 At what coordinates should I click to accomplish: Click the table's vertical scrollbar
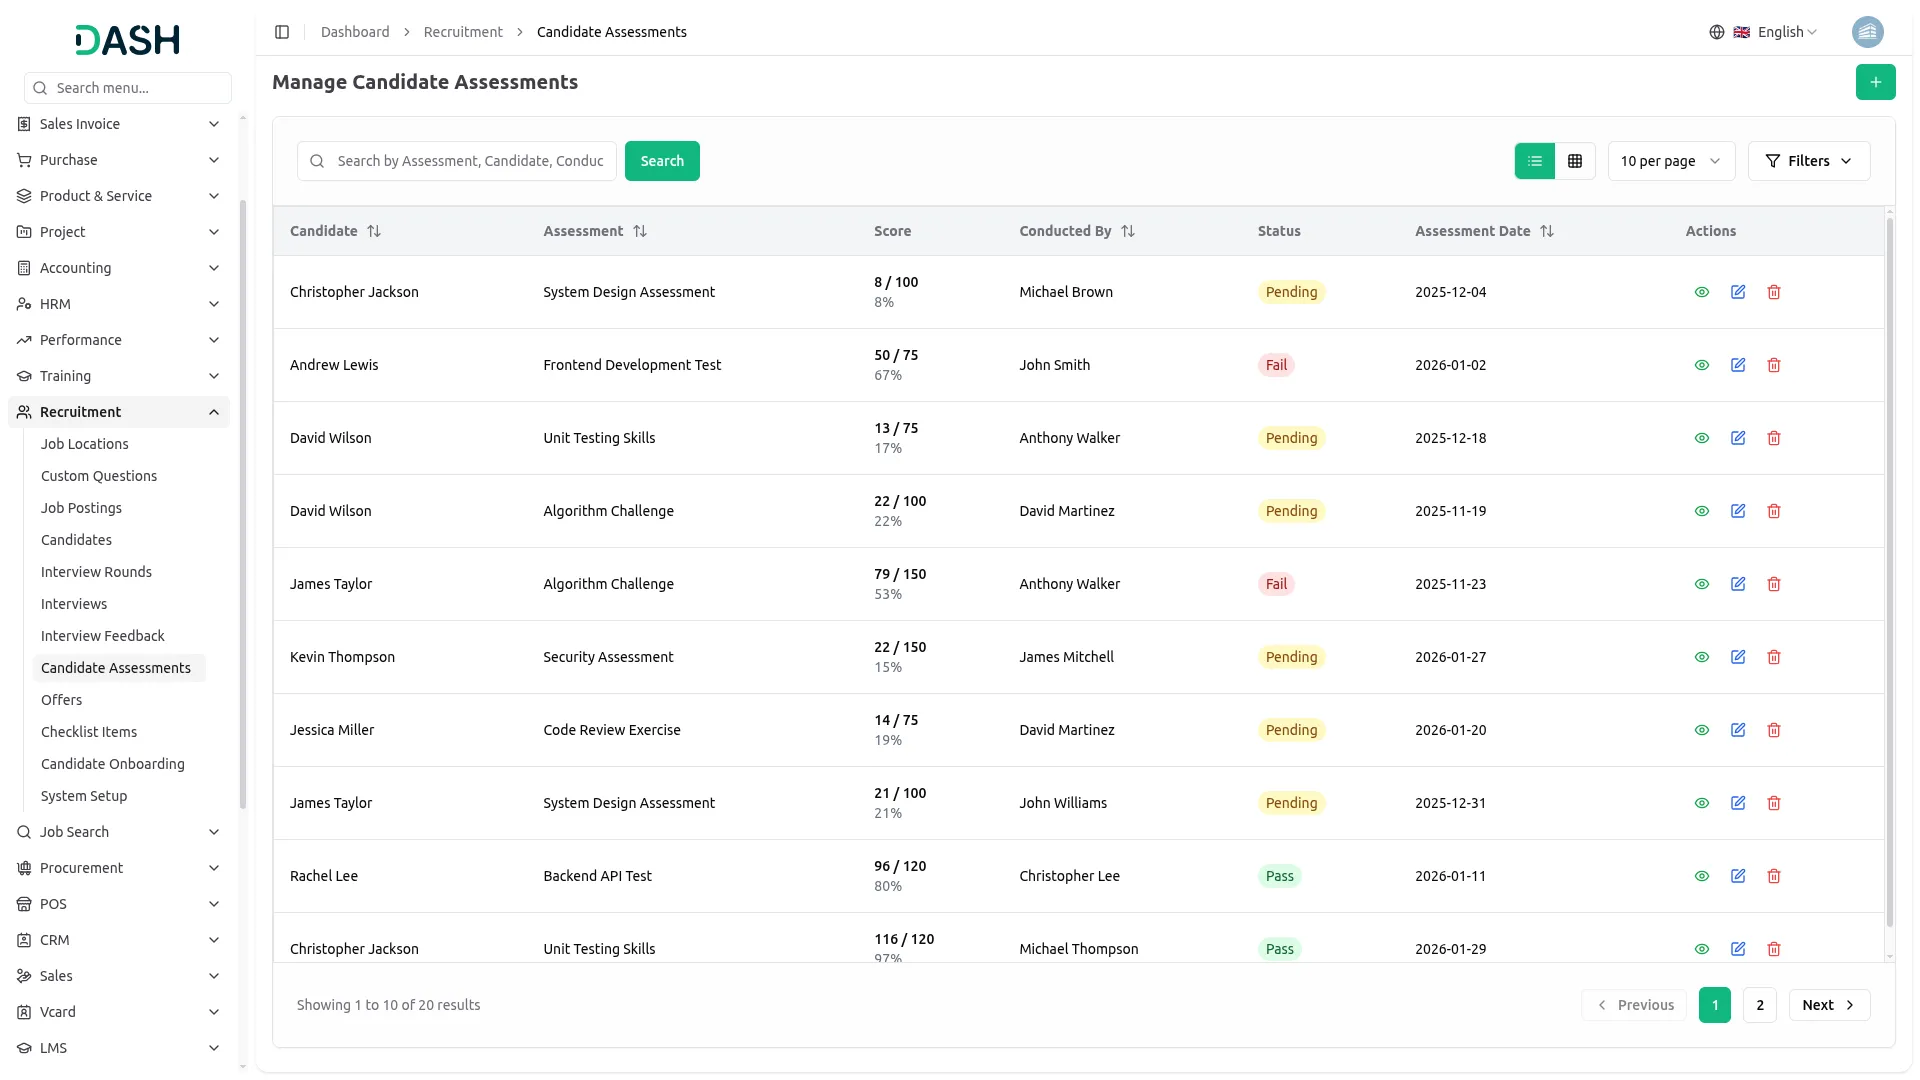1889,570
